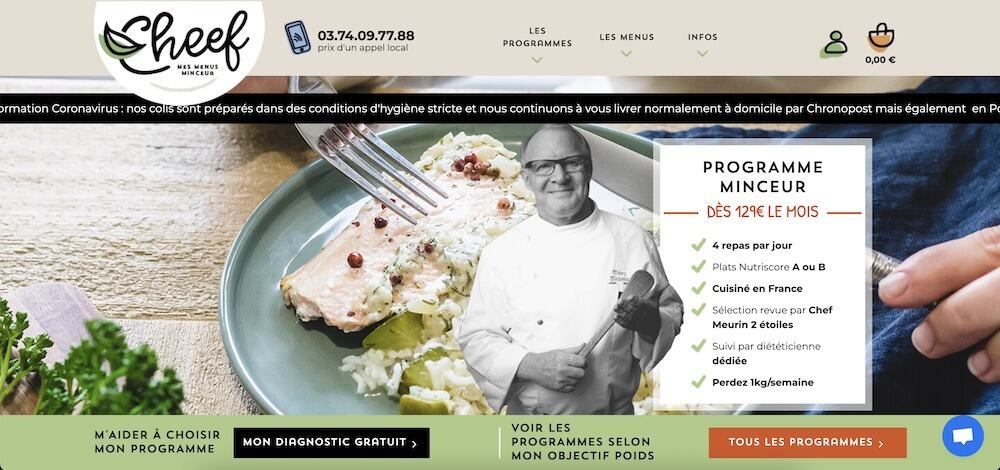The height and width of the screenshot is (470, 1000).
Task: Open the user account icon
Action: click(x=834, y=43)
